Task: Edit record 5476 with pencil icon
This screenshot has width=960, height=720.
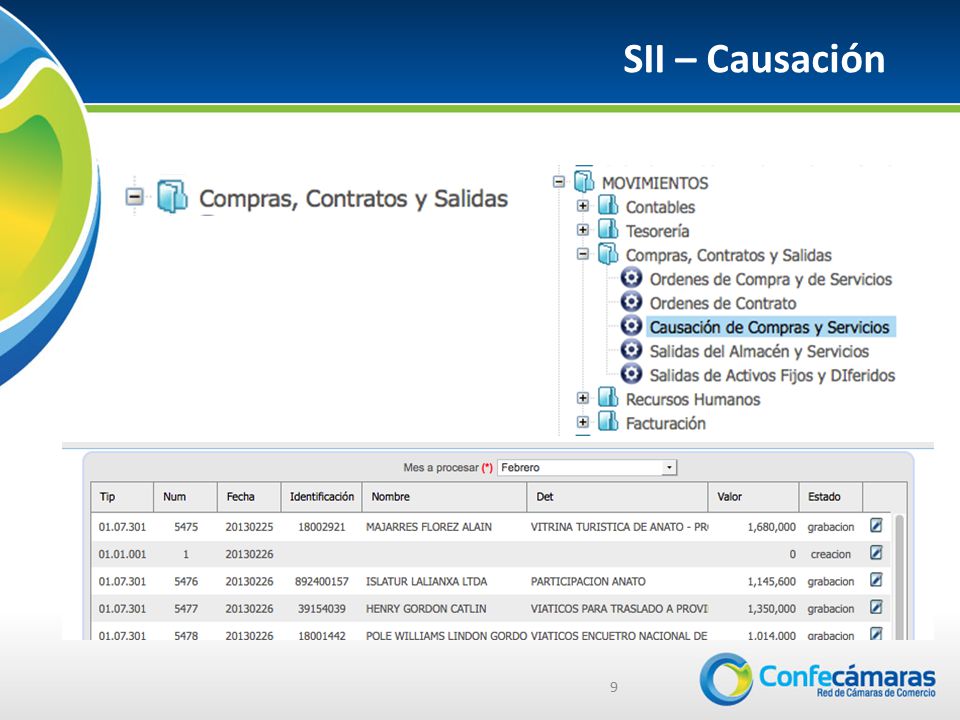Action: tap(876, 580)
